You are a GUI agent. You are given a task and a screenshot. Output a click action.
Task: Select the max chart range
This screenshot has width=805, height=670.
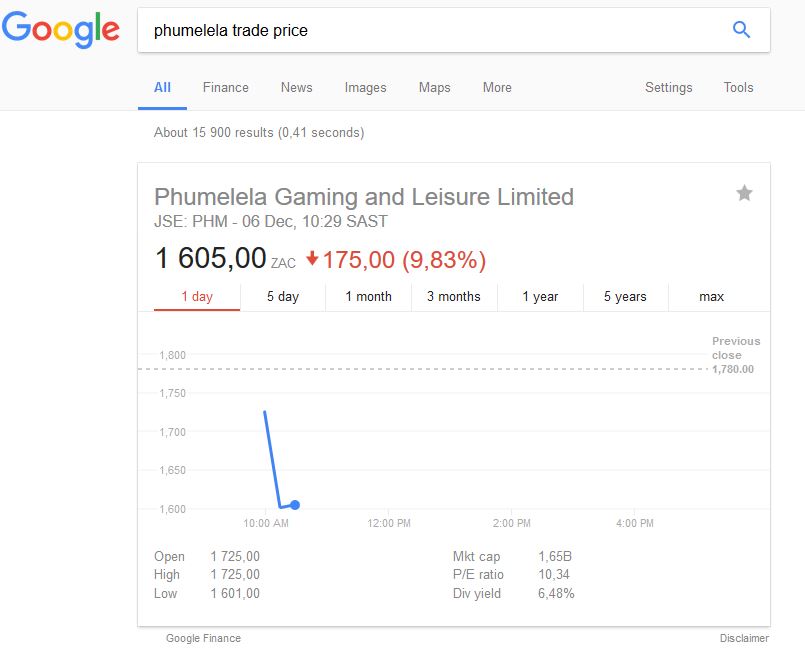click(712, 297)
